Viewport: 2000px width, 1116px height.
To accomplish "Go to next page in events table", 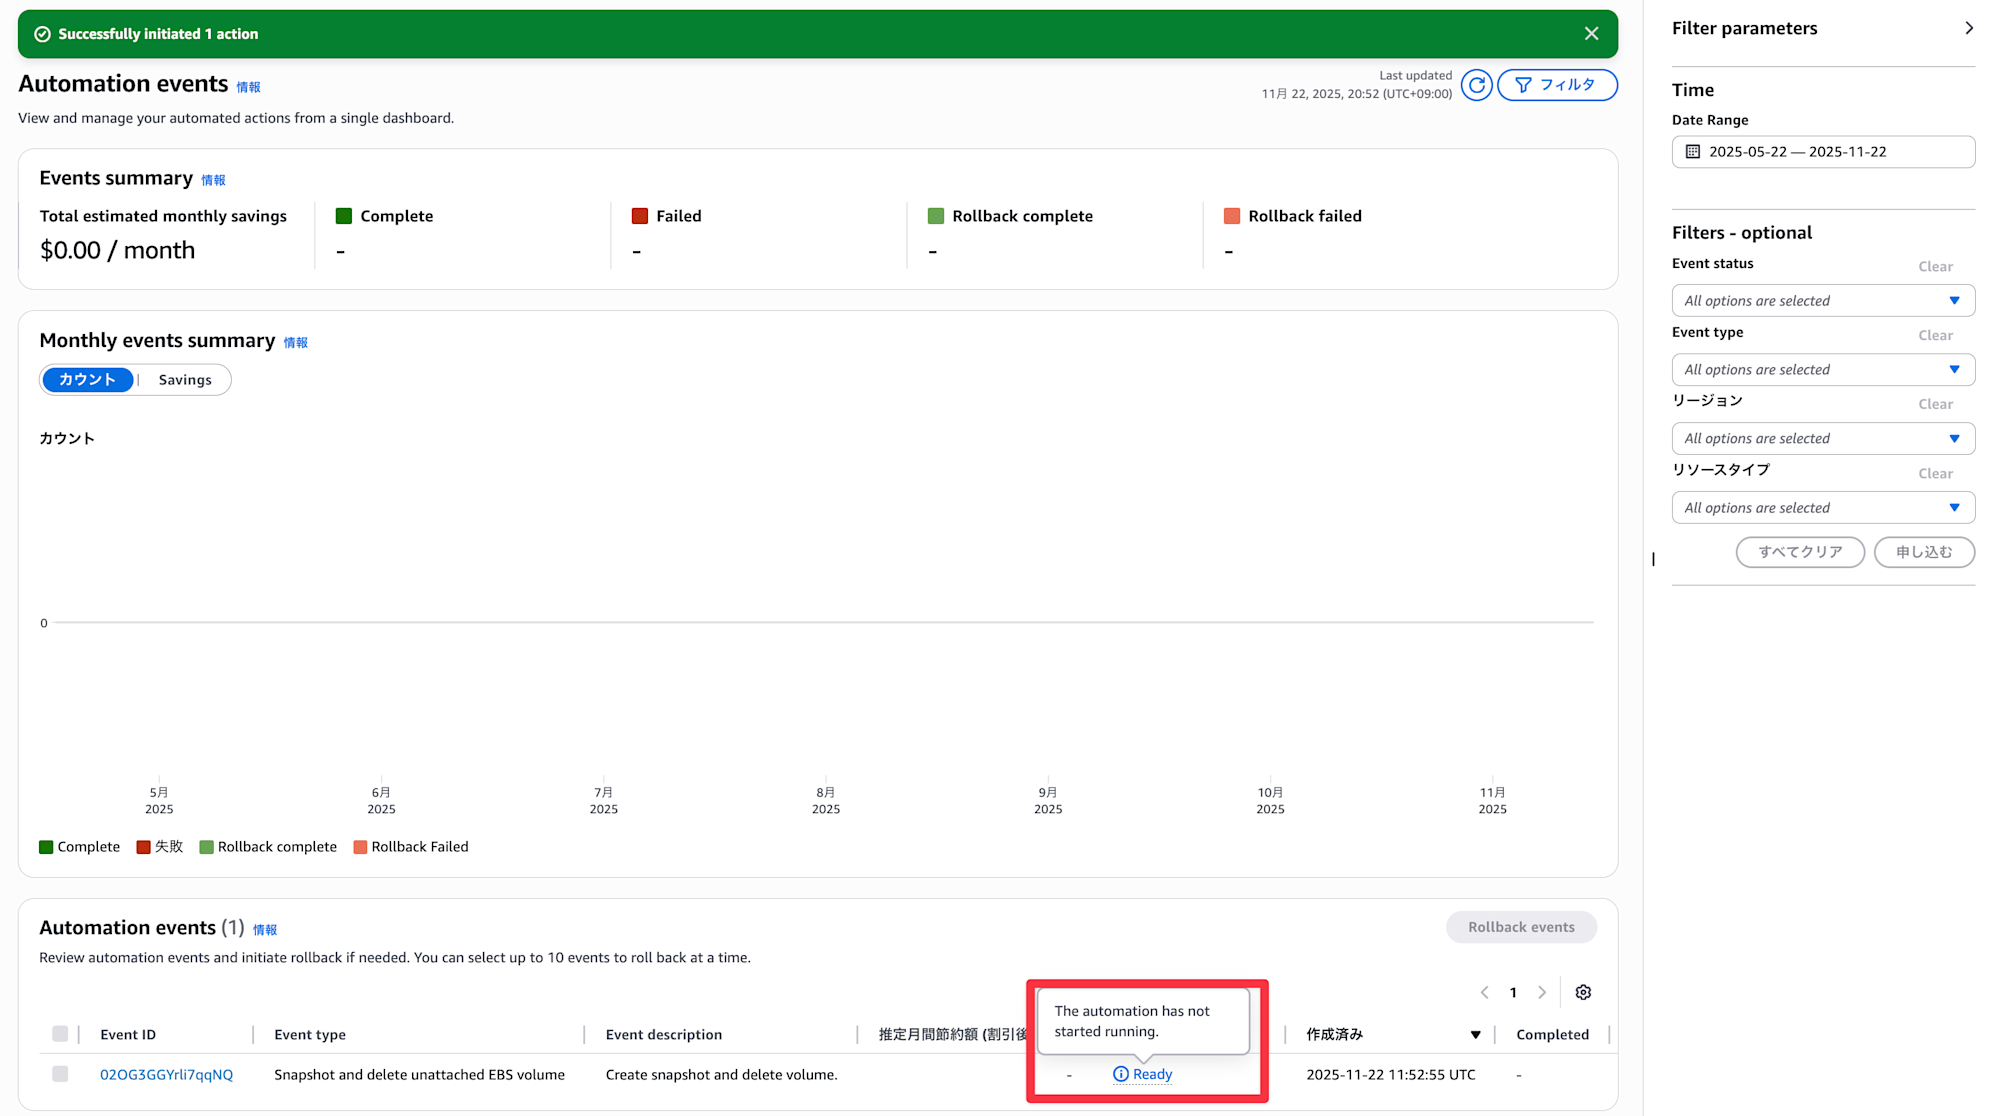I will 1542,992.
